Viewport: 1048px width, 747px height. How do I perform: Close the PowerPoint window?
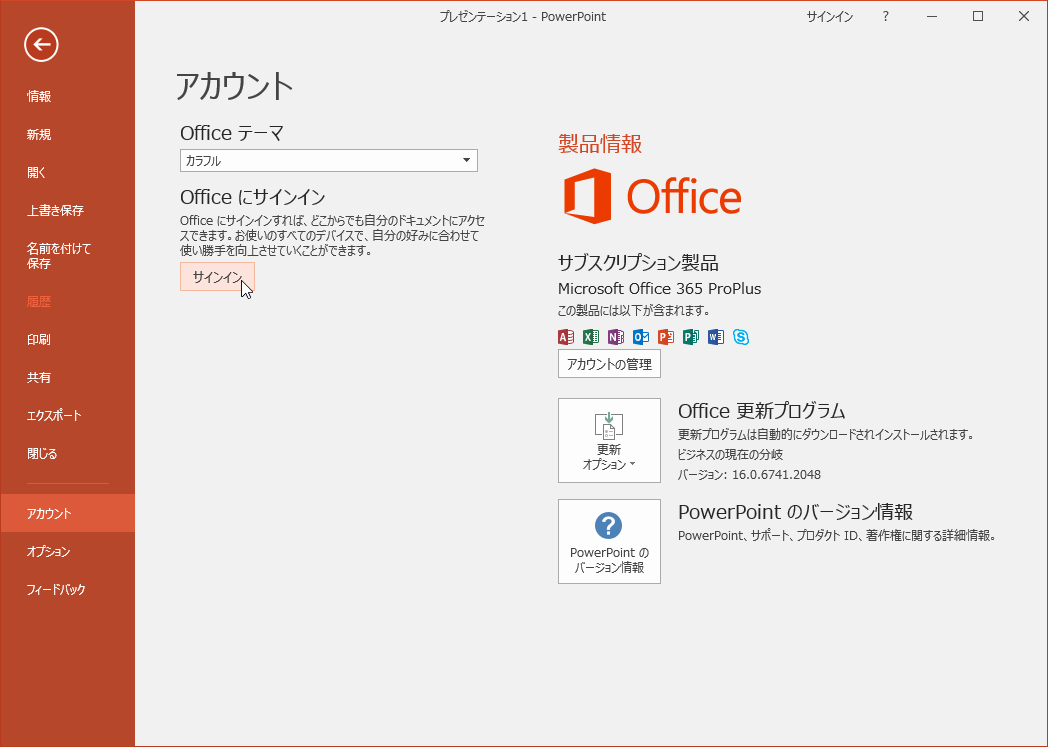pyautogui.click(x=1024, y=17)
